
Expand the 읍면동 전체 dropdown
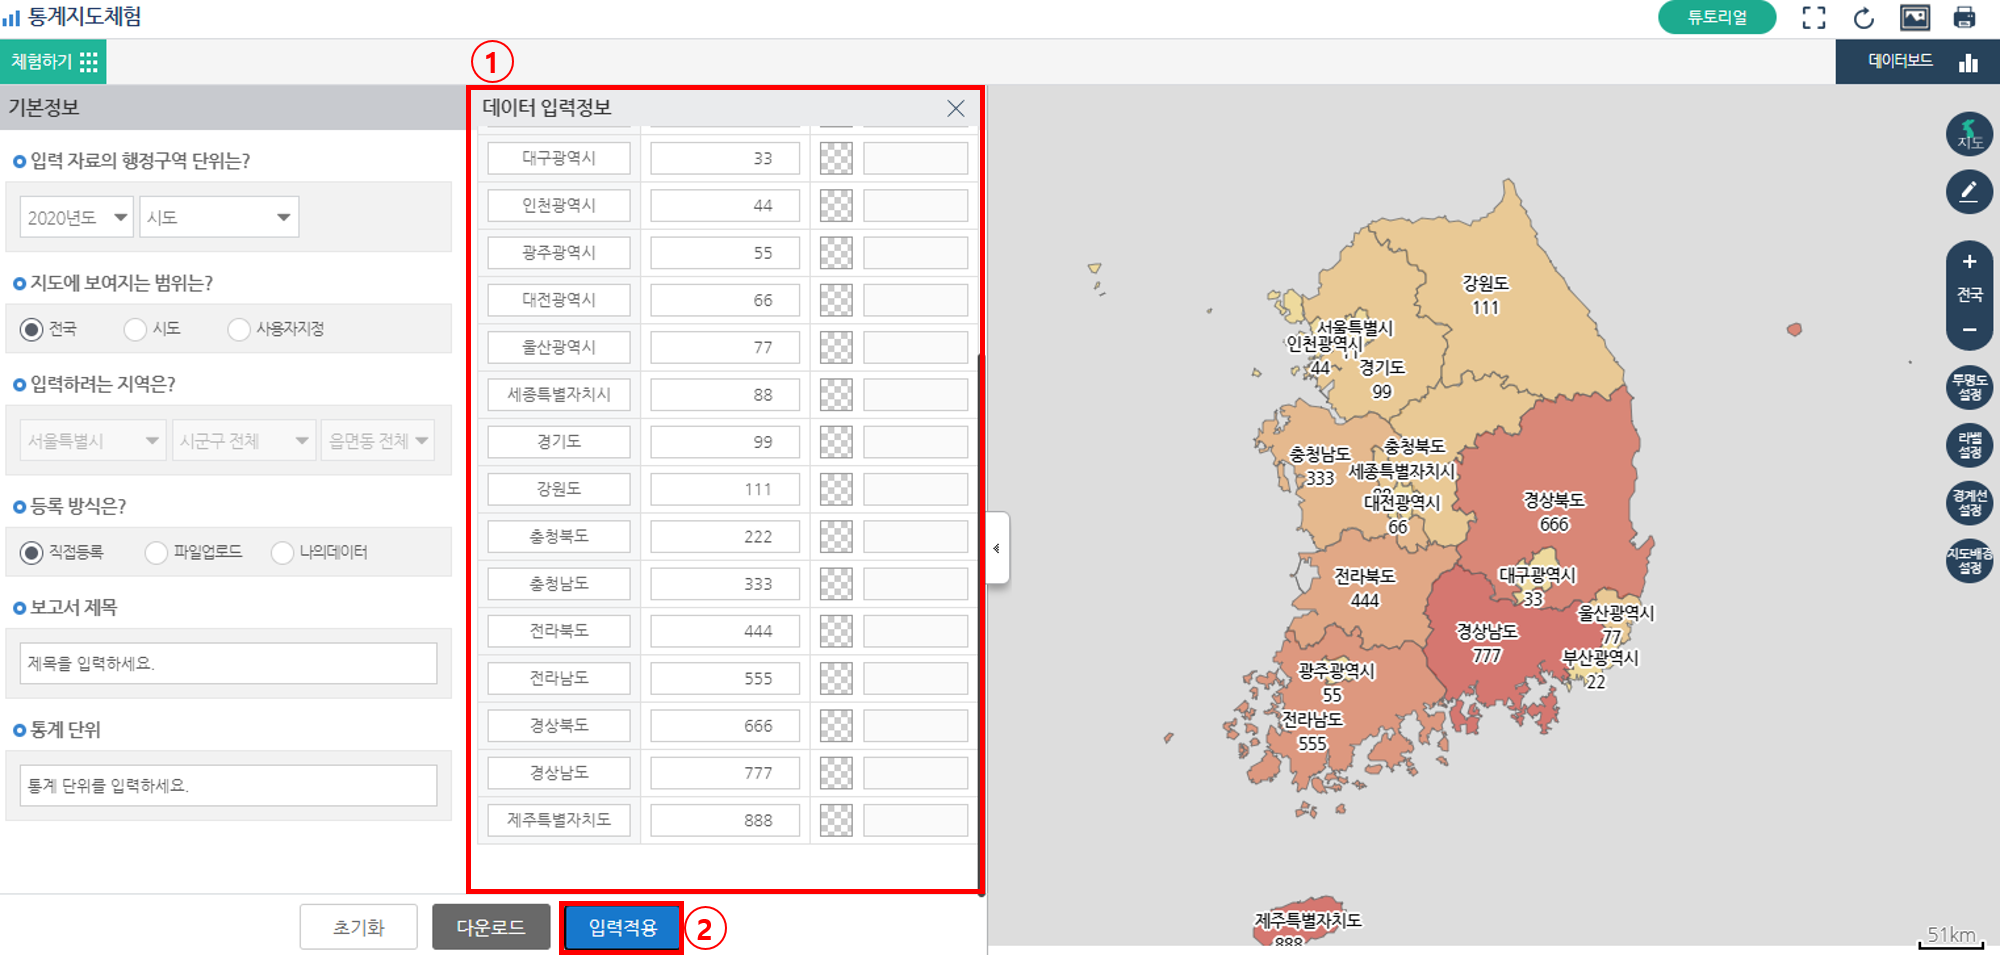click(378, 440)
